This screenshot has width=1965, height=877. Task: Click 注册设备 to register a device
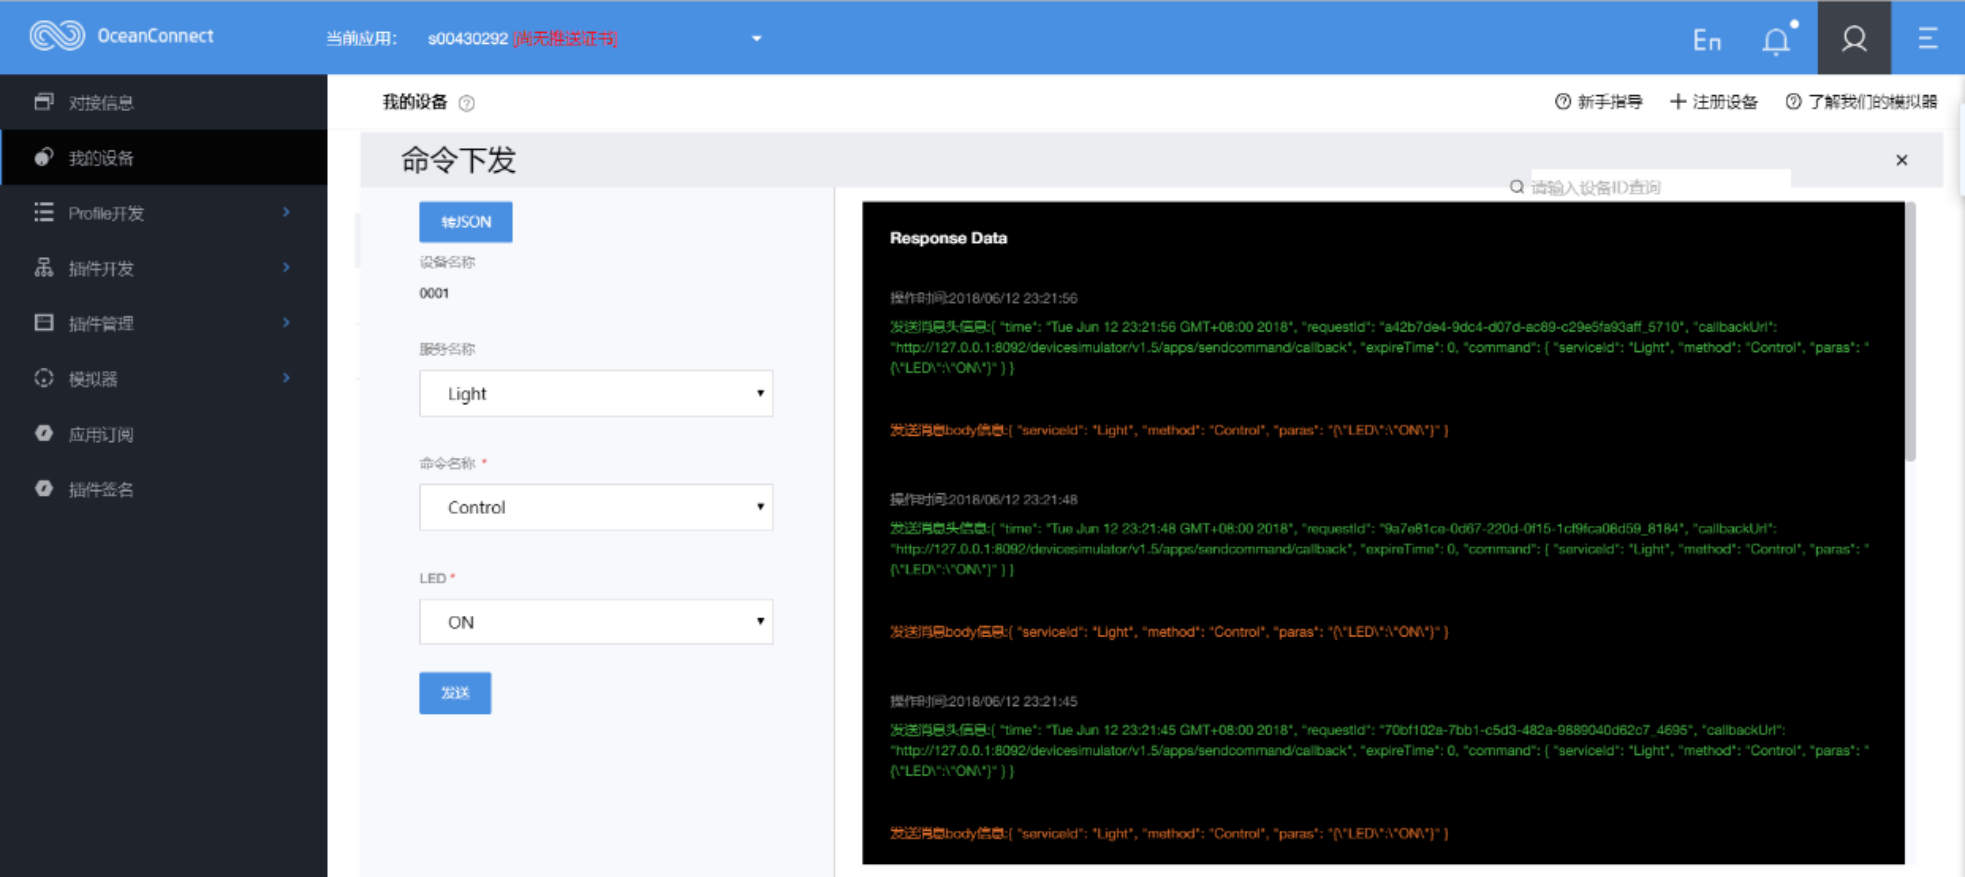[x=1714, y=102]
